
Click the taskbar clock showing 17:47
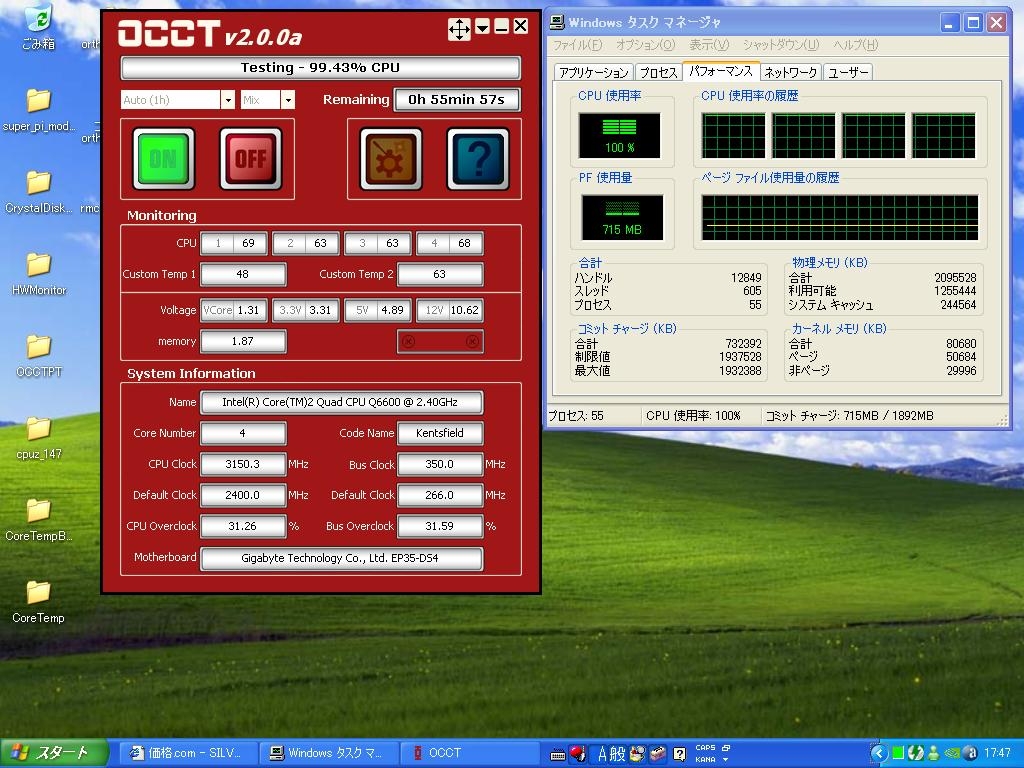997,753
